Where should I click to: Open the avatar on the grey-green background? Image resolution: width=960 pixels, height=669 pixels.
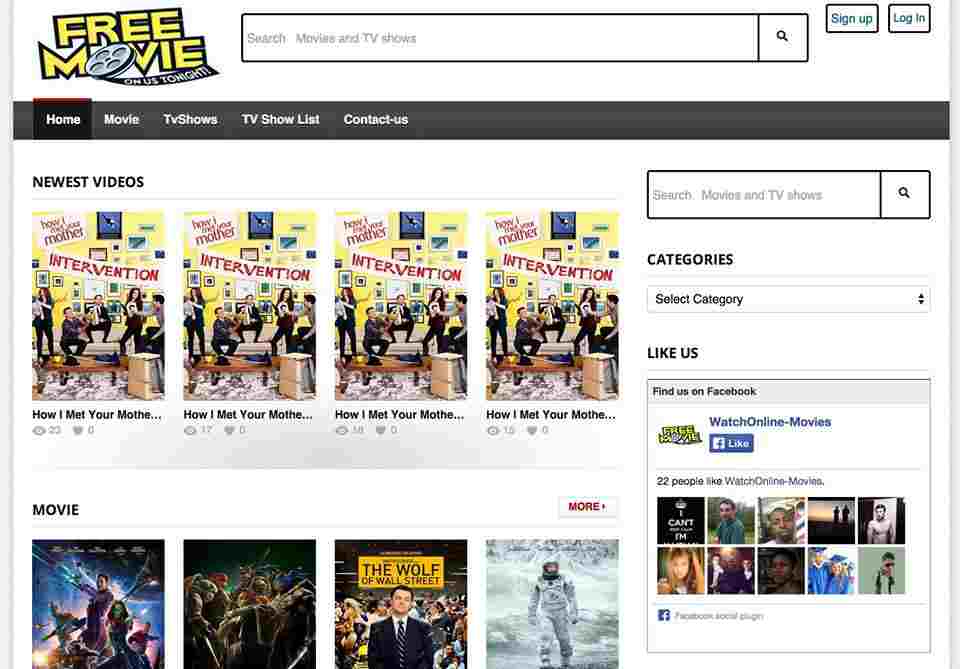(882, 570)
